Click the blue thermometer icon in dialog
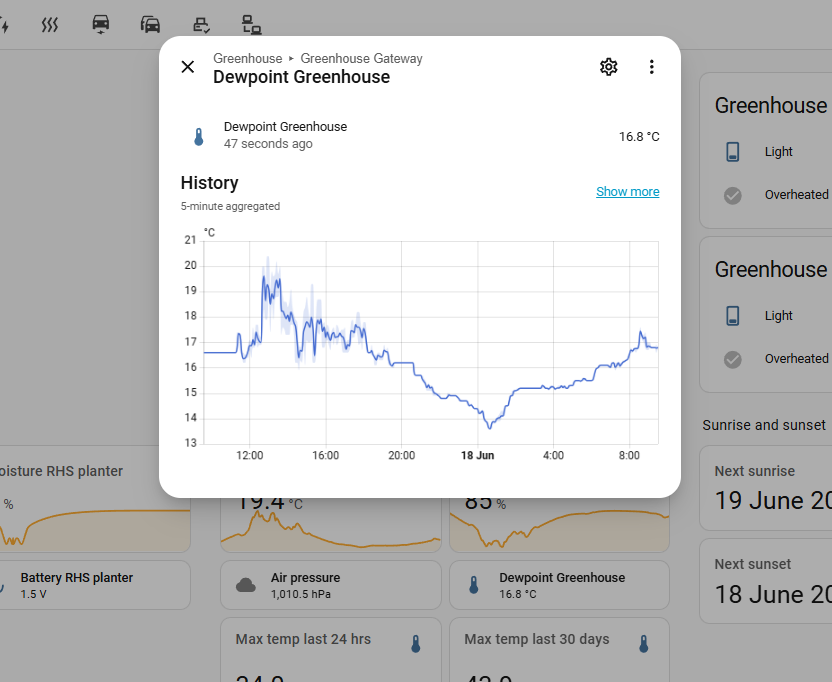This screenshot has width=832, height=682. tap(199, 136)
